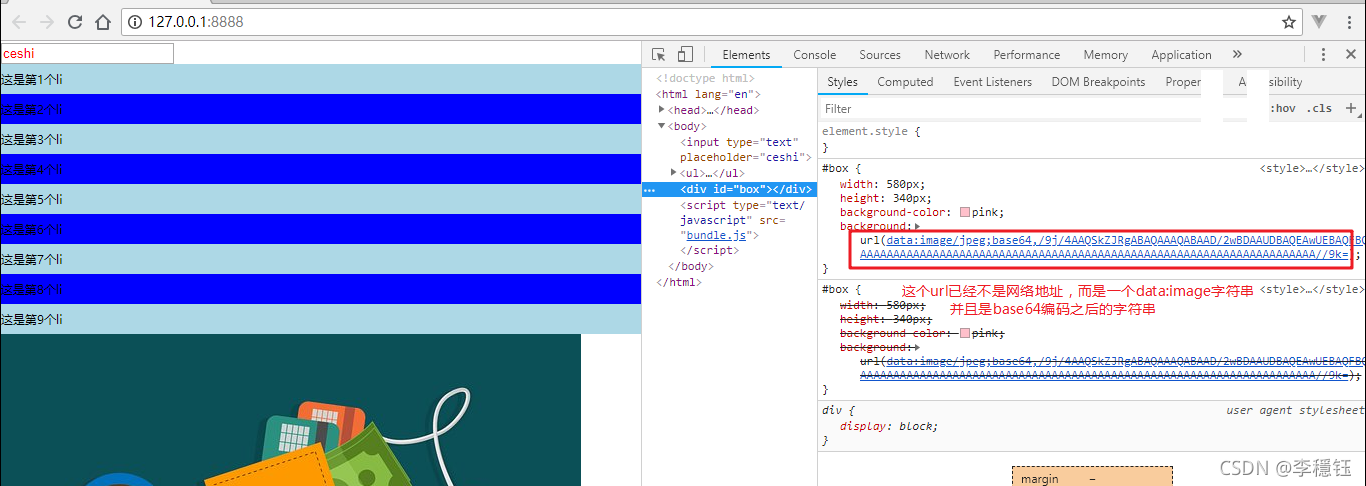Click list item 这是第7个li
Image resolution: width=1366 pixels, height=486 pixels.
[x=320, y=259]
